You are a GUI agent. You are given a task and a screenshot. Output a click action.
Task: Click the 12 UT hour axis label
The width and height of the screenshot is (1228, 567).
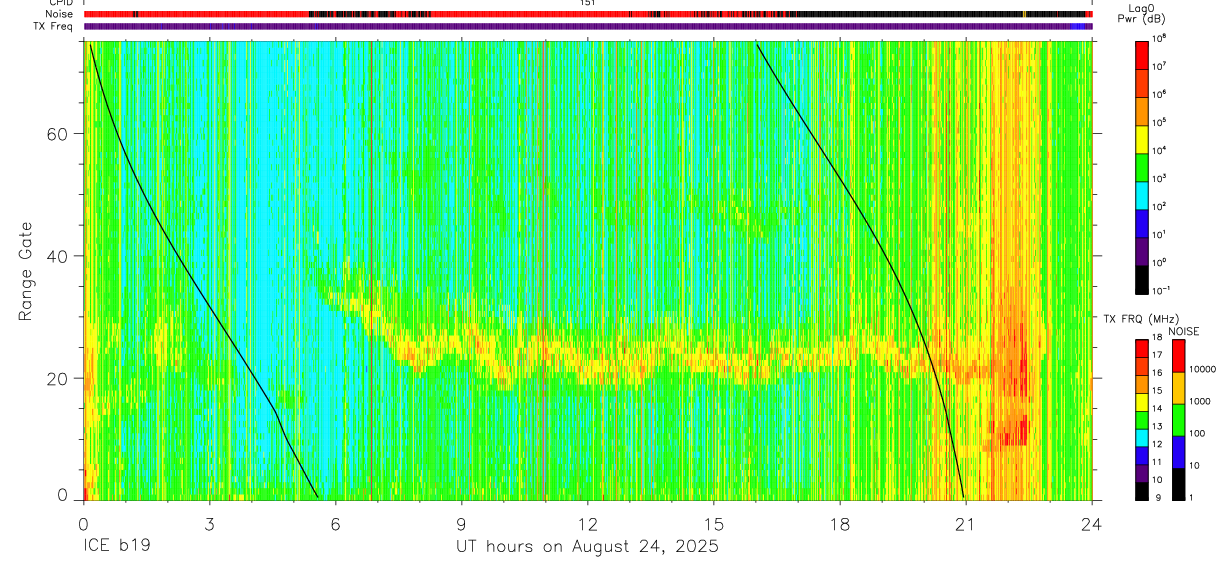point(588,524)
